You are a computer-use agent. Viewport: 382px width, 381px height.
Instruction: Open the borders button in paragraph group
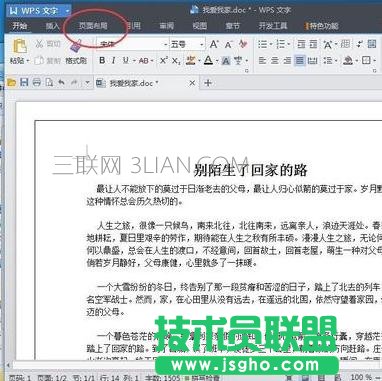tap(366, 60)
